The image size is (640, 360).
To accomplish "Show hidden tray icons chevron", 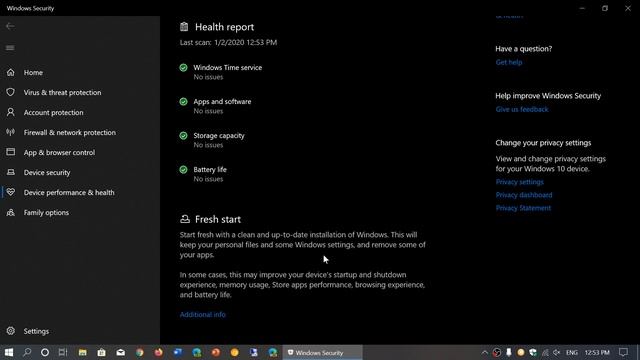I will [x=484, y=353].
